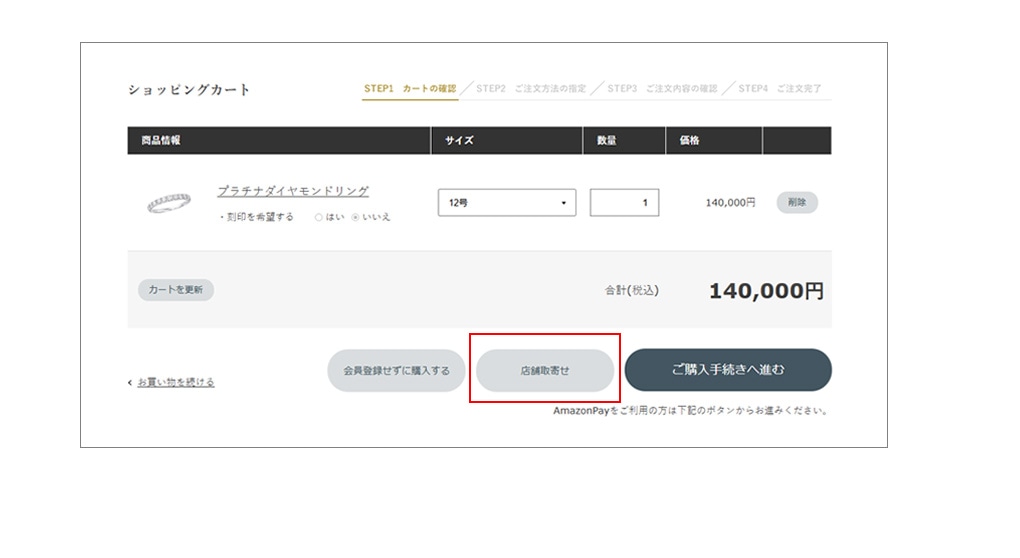The height and width of the screenshot is (558, 1020).
Task: Select the STEP1 カートの確認 tab
Action: tap(409, 89)
